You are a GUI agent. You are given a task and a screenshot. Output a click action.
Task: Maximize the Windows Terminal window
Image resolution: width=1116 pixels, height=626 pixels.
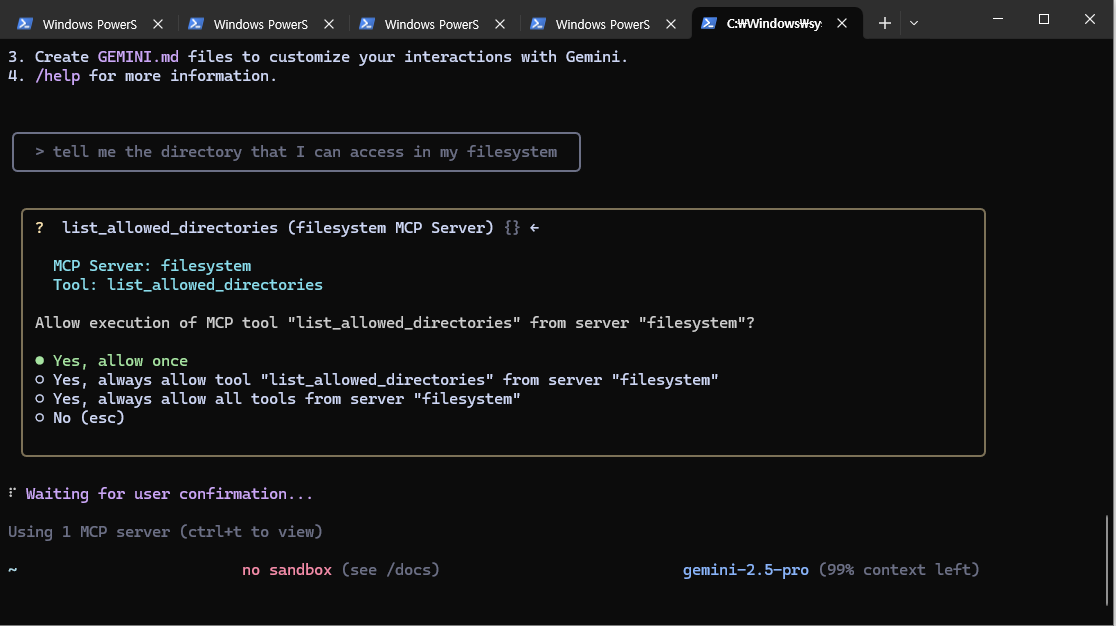click(1043, 19)
